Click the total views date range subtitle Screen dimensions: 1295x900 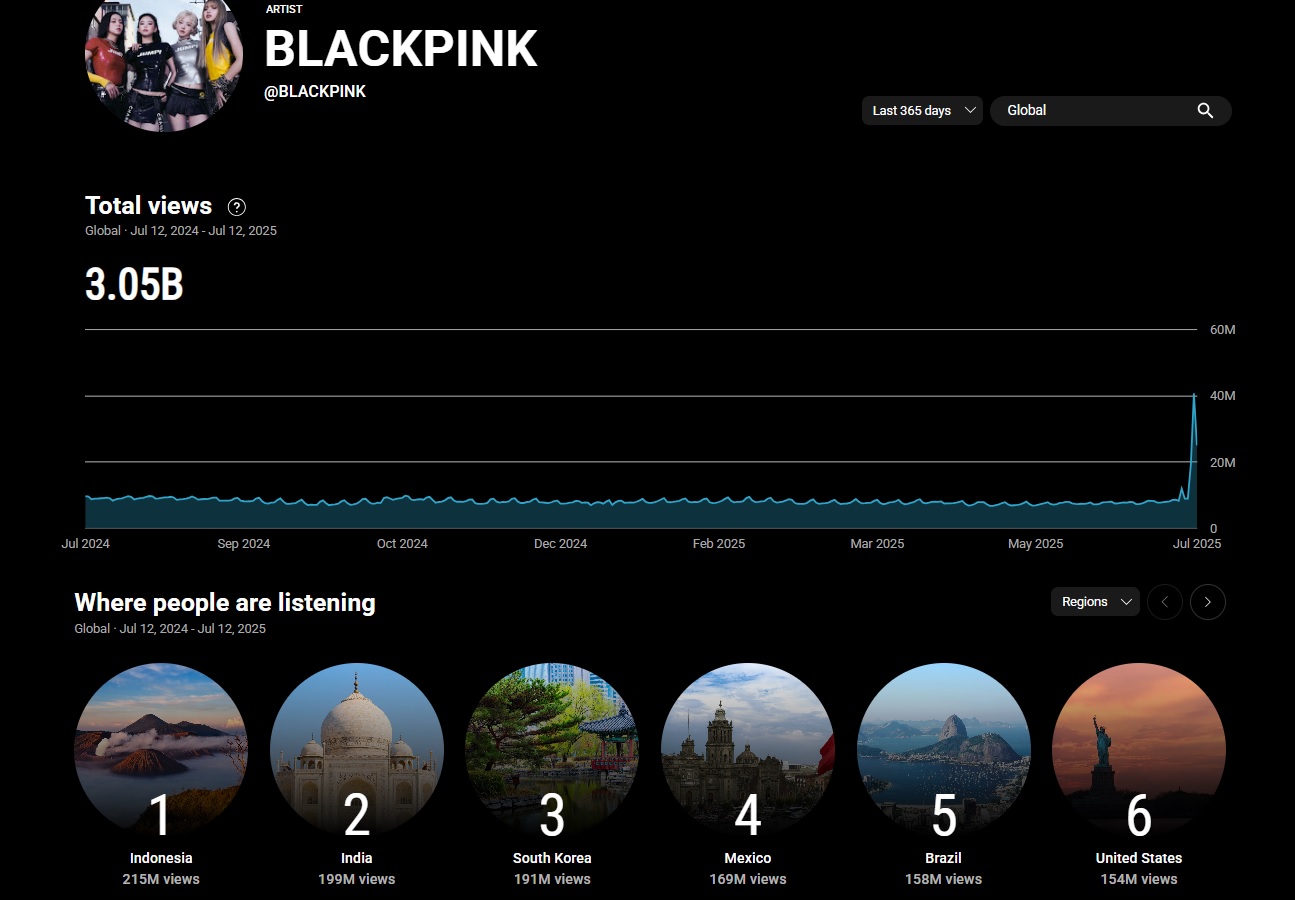tap(181, 231)
